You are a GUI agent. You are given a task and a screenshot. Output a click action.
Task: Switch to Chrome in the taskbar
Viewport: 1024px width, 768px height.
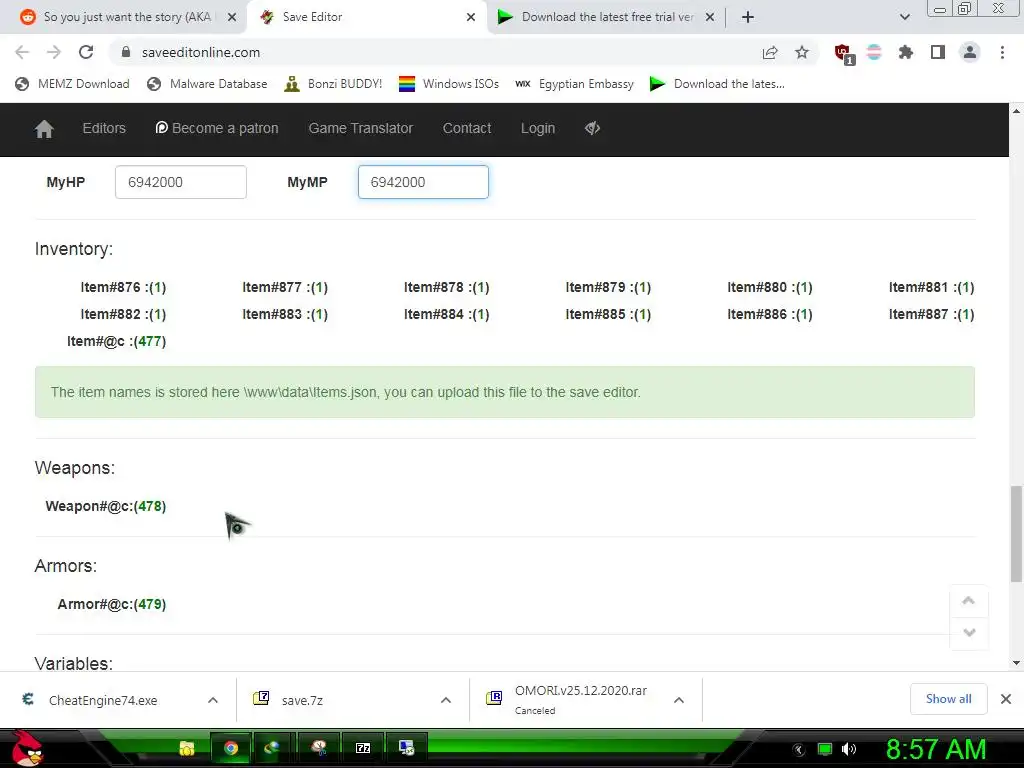pyautogui.click(x=231, y=748)
